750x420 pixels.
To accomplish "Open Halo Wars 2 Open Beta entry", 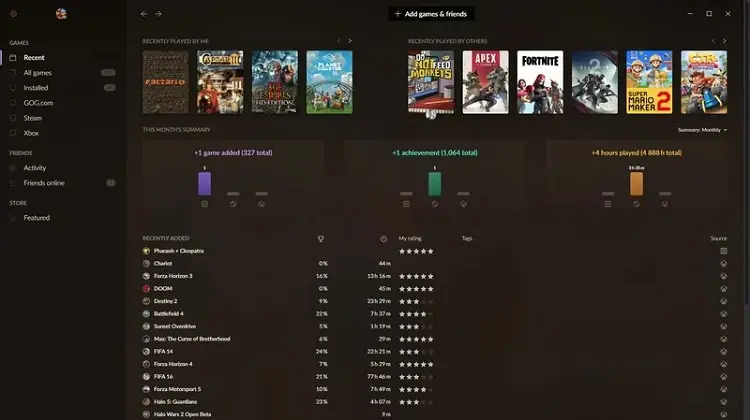I will click(434, 414).
